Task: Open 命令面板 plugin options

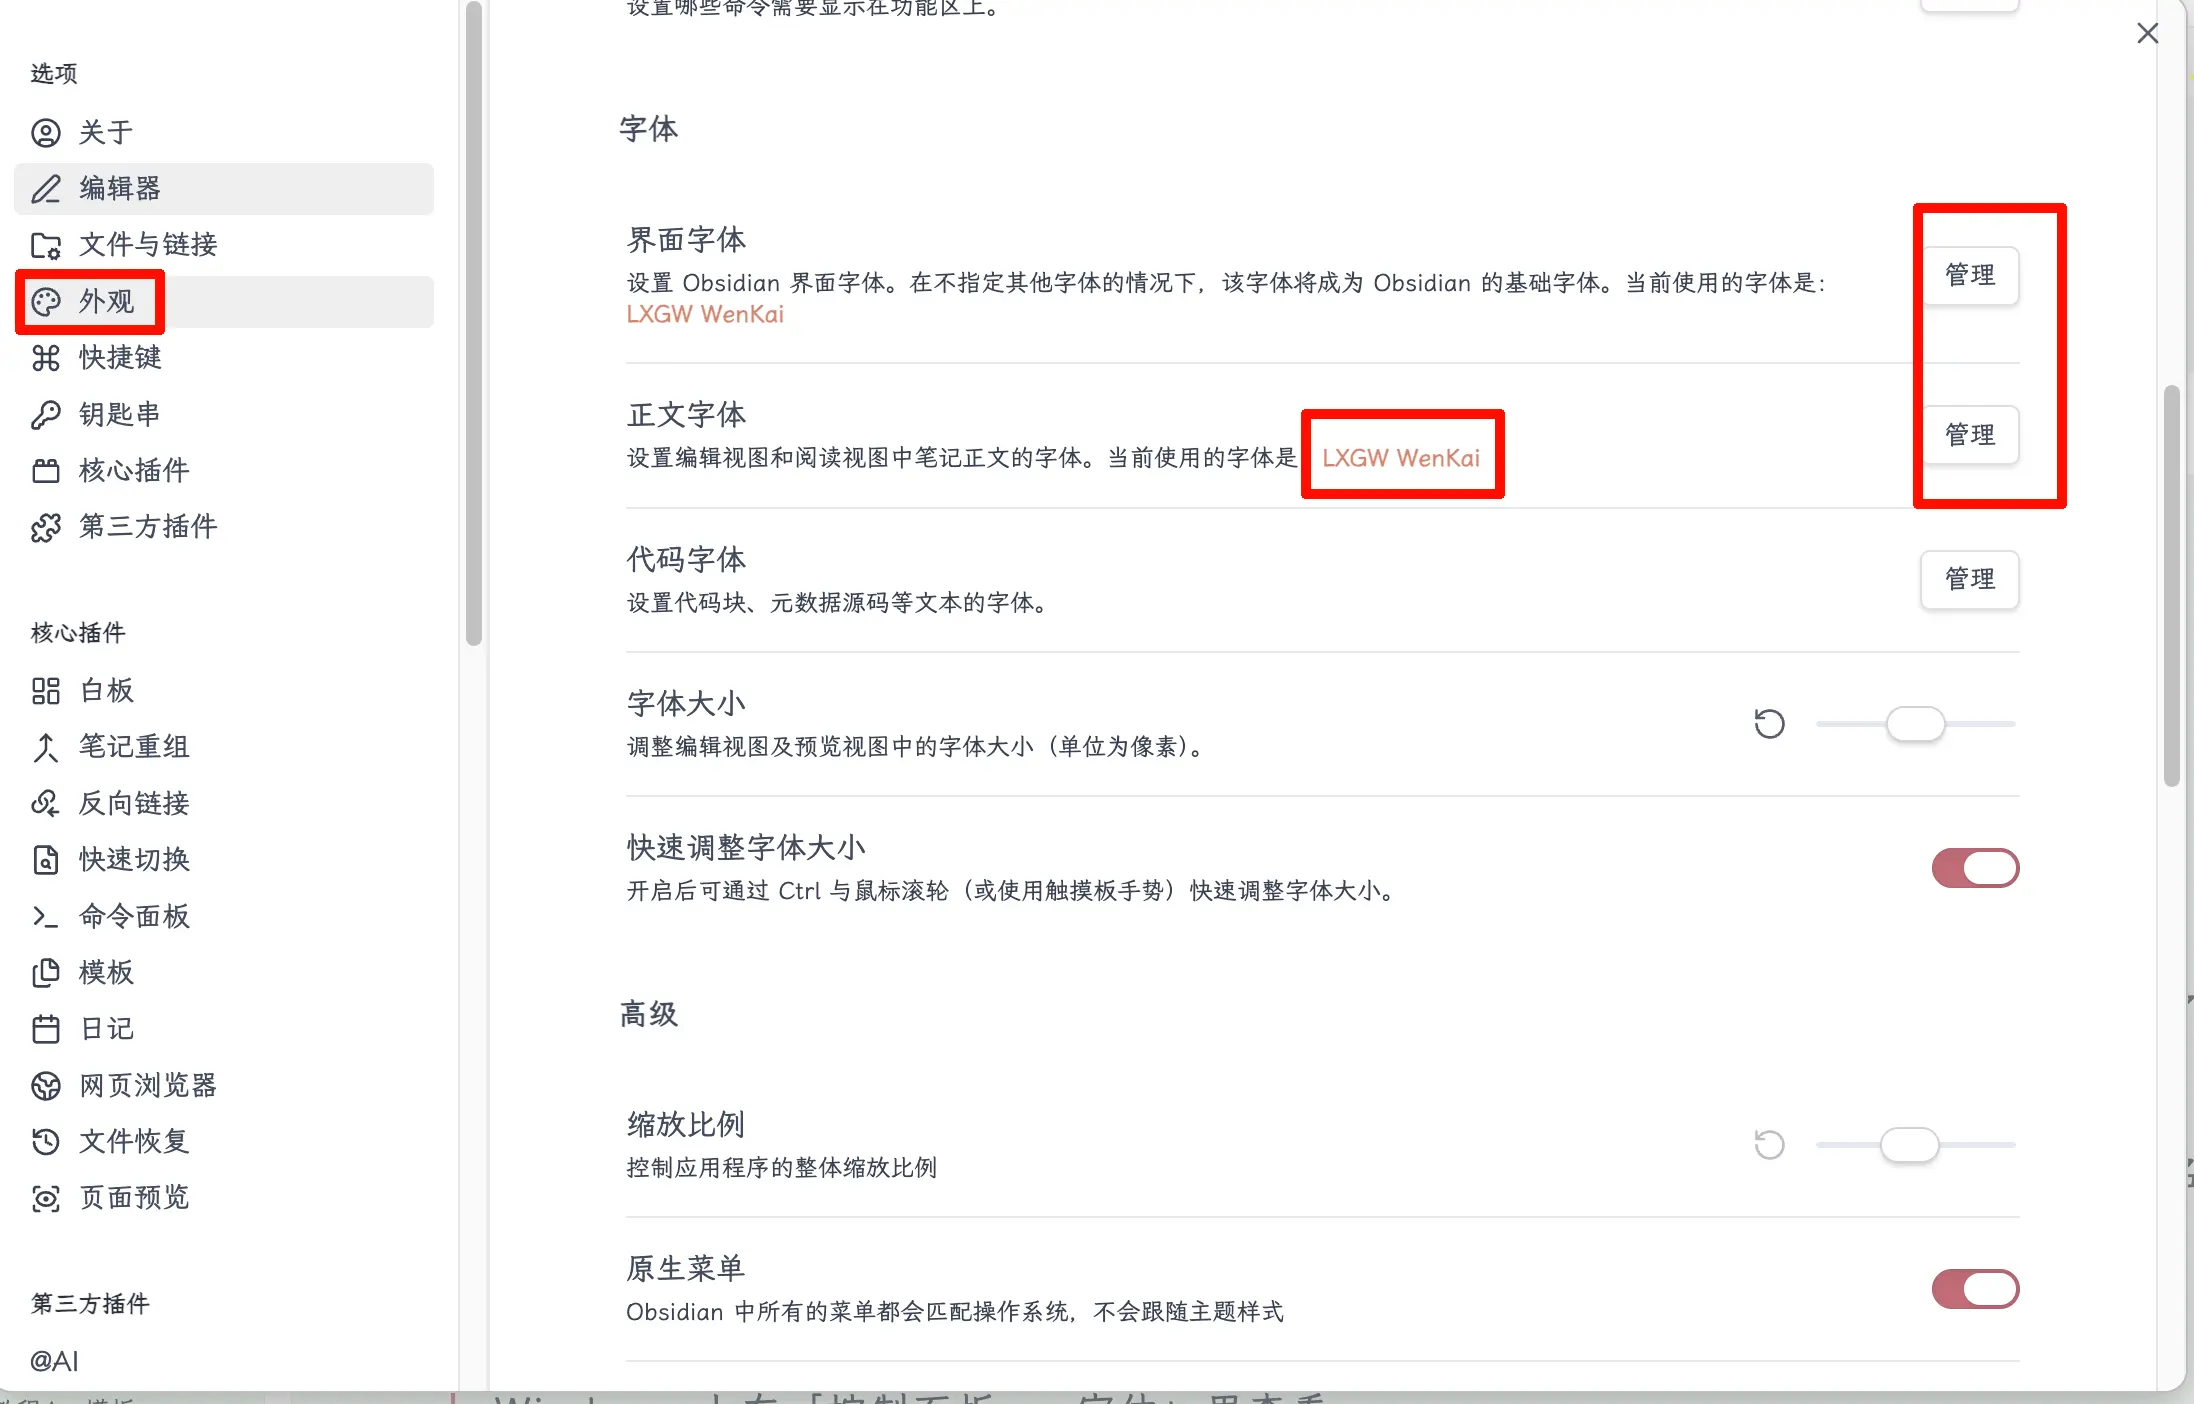Action: click(x=134, y=916)
